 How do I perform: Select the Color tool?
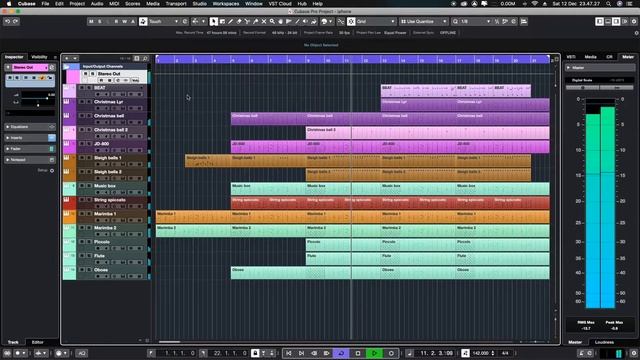point(313,21)
